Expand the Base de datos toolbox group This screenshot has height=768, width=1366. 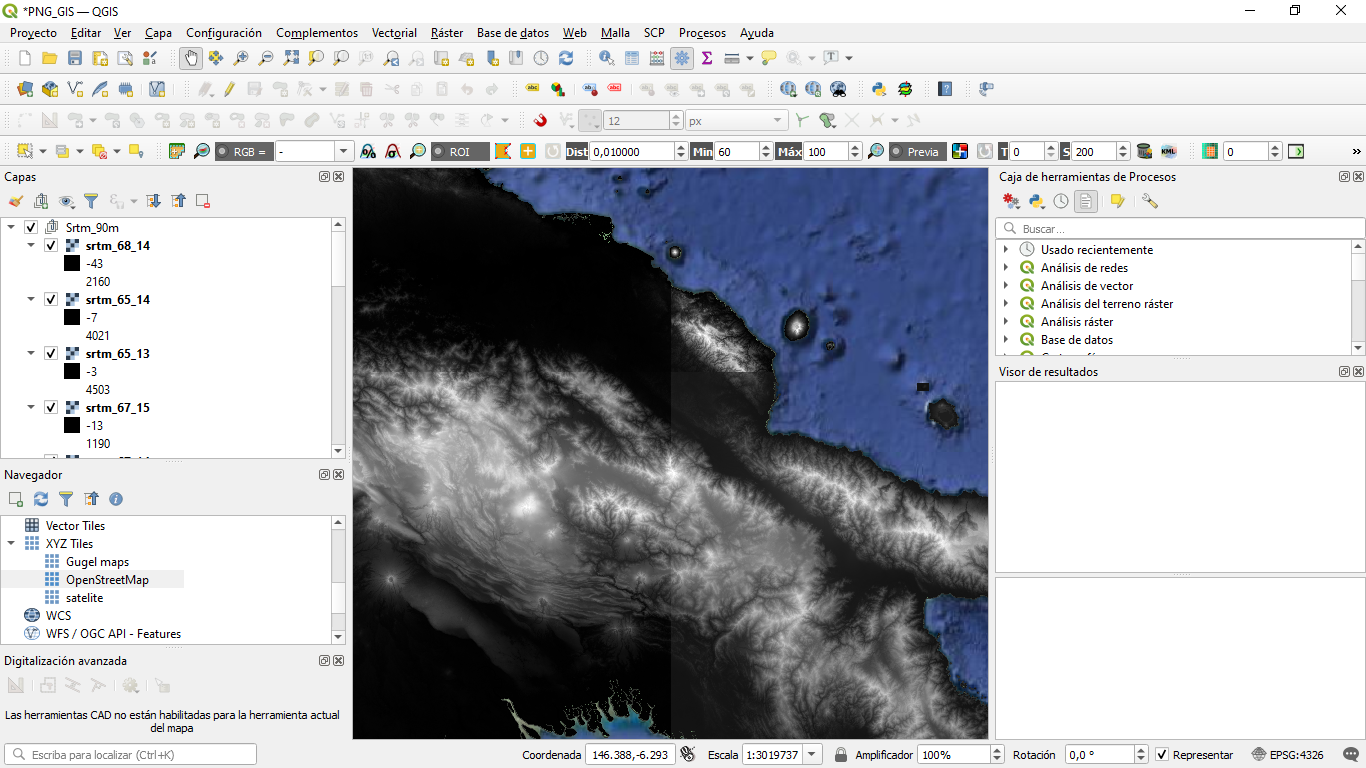[1006, 339]
